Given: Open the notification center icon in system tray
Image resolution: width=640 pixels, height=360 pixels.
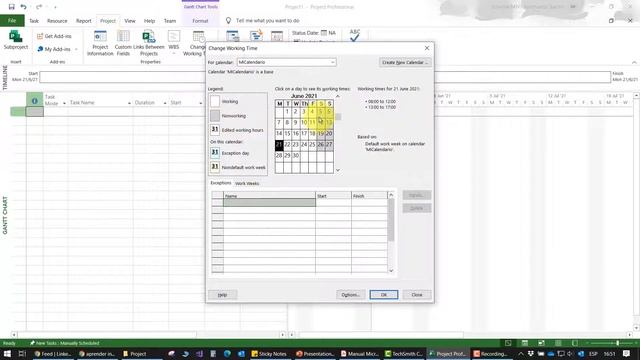Looking at the screenshot, I should (627, 354).
